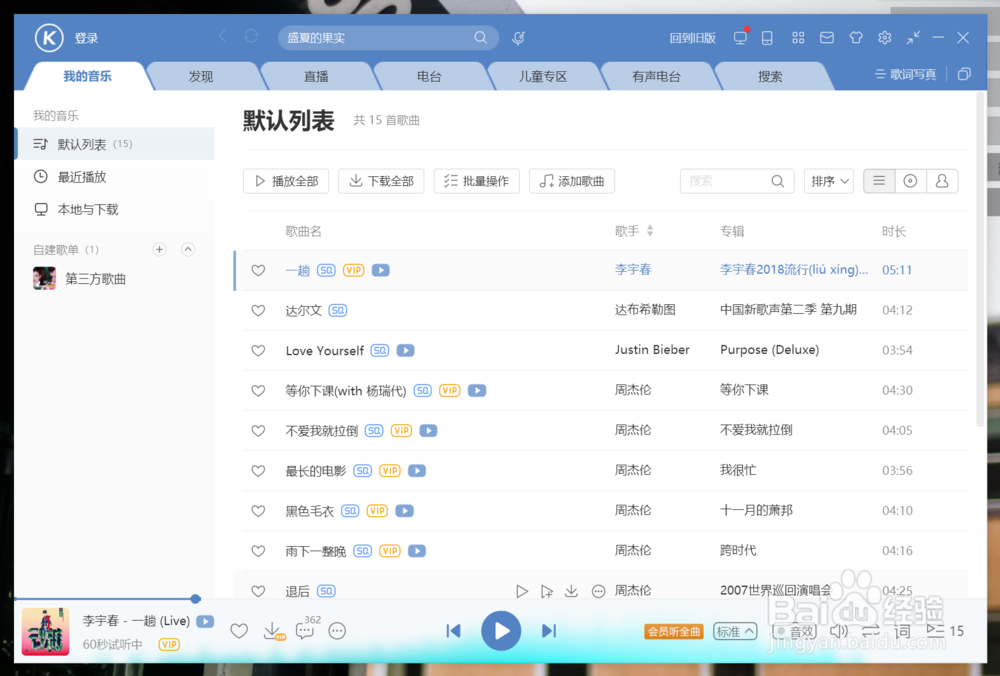1000x676 pixels.
Task: Favorite the song 达尔文 with its heart
Action: coord(258,311)
